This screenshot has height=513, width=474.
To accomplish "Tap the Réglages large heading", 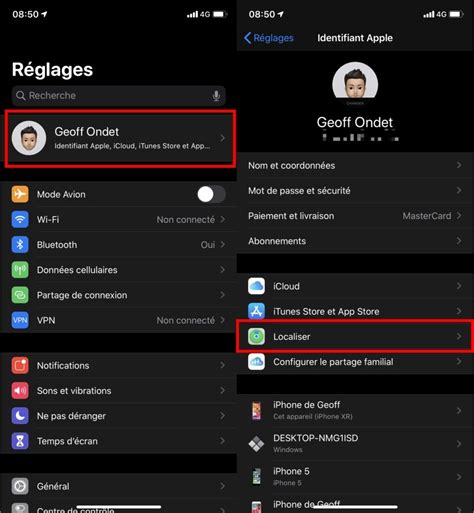I will pos(52,70).
